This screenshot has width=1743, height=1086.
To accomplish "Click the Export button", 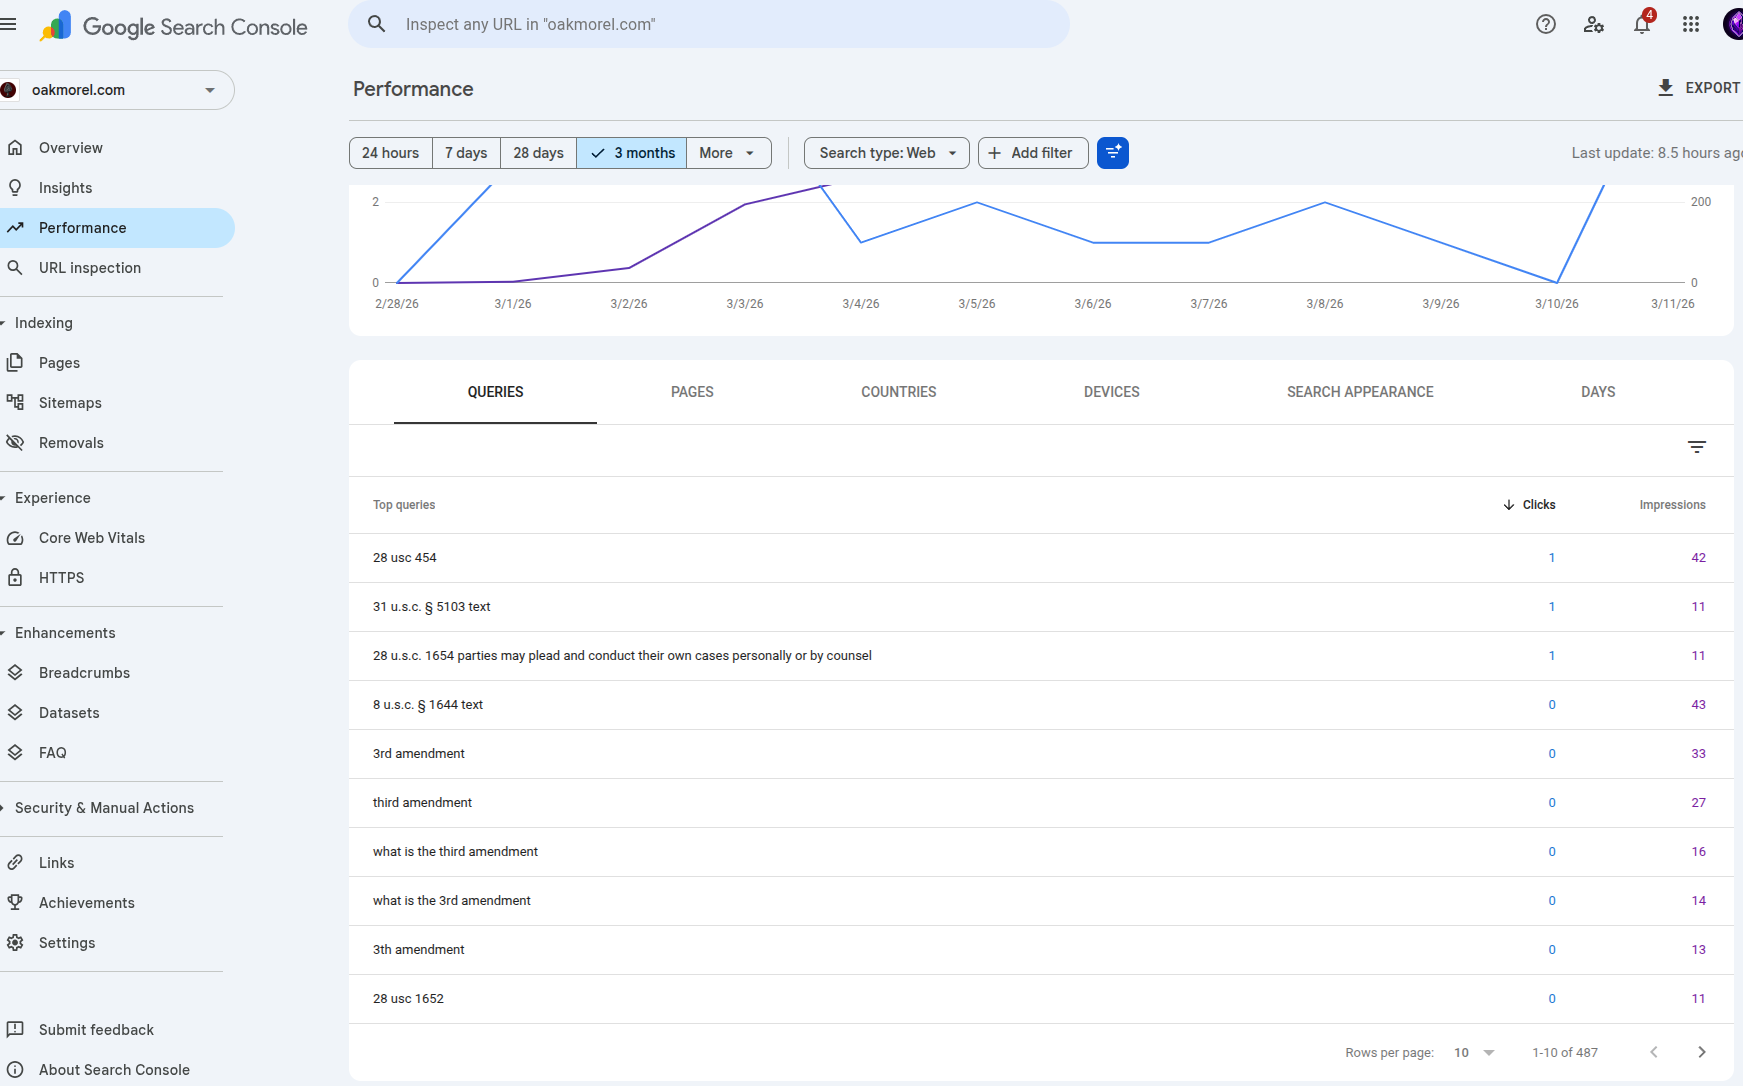I will pyautogui.click(x=1699, y=88).
